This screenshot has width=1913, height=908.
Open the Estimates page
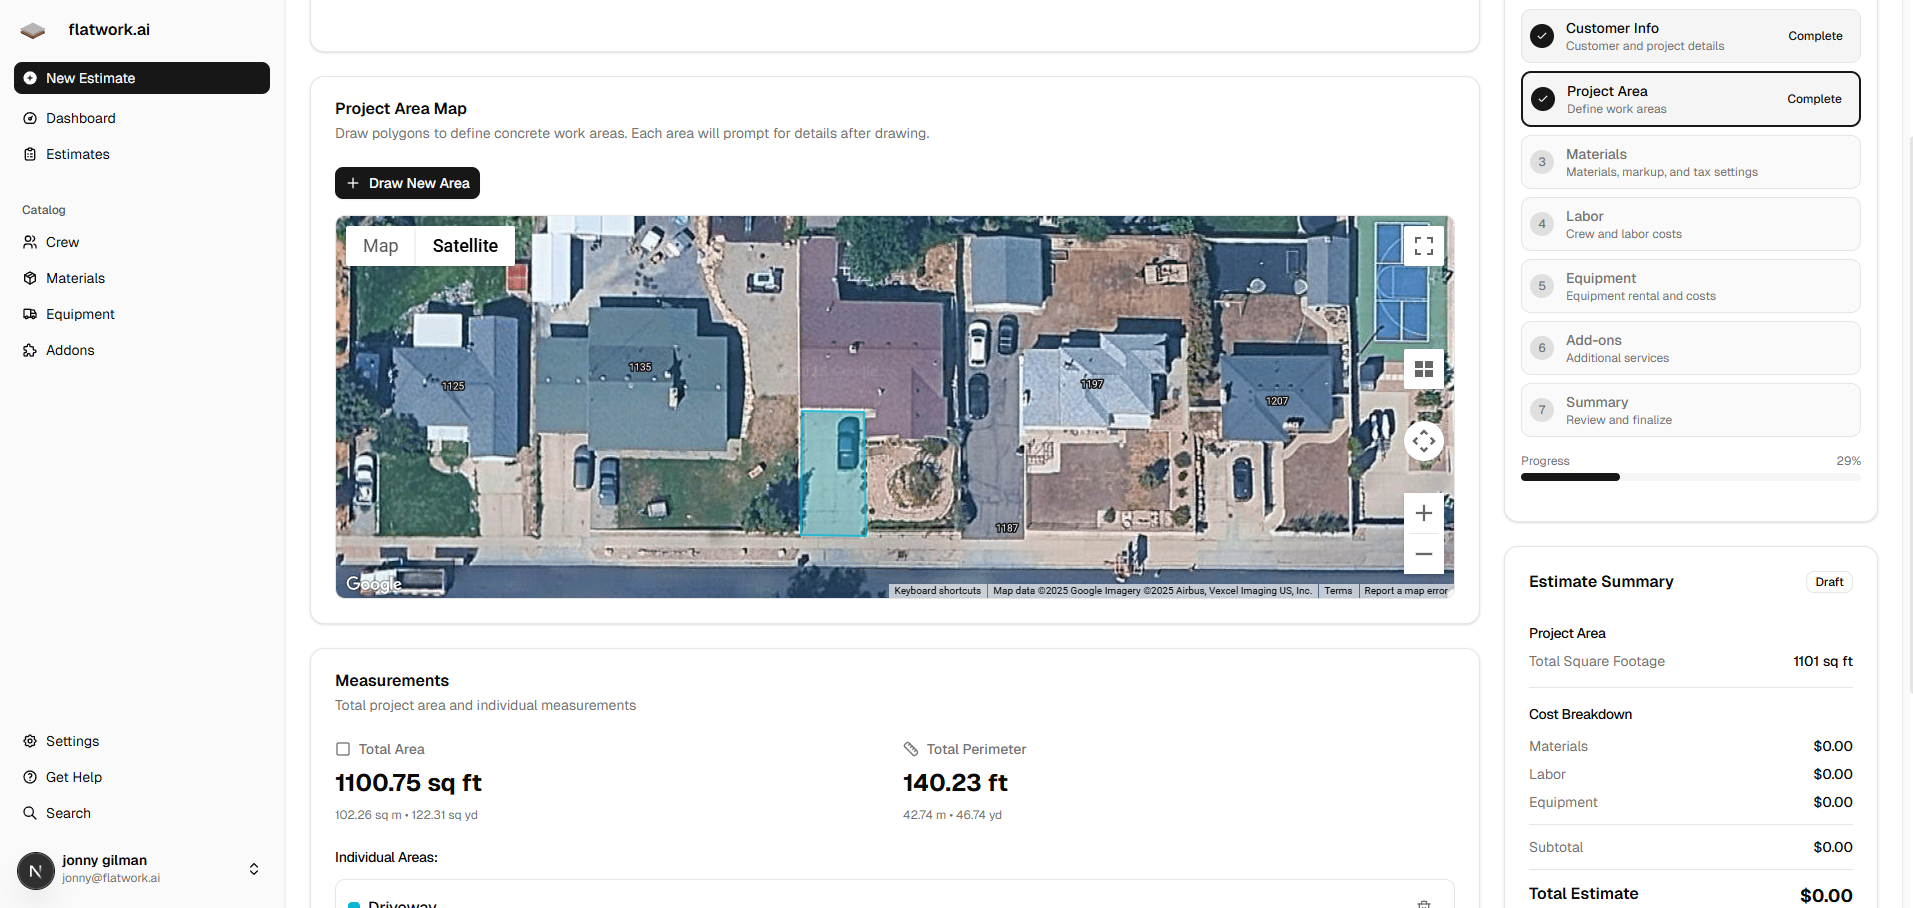[x=77, y=154]
